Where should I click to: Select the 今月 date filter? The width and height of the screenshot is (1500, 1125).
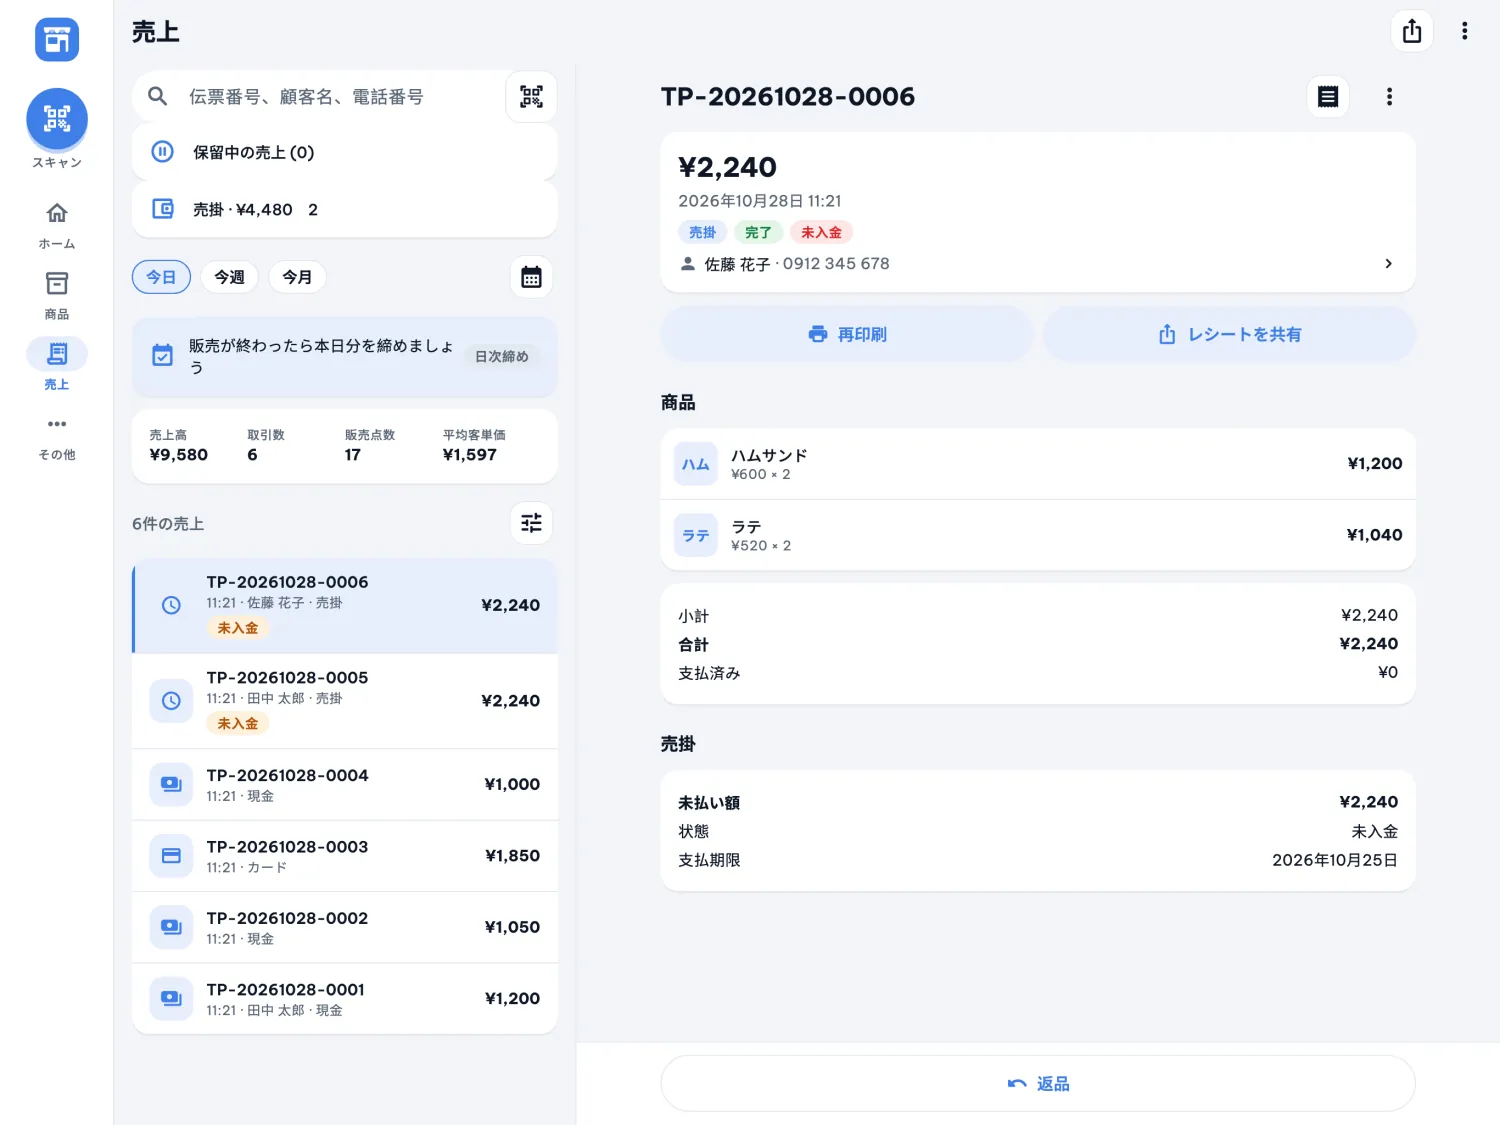(297, 277)
